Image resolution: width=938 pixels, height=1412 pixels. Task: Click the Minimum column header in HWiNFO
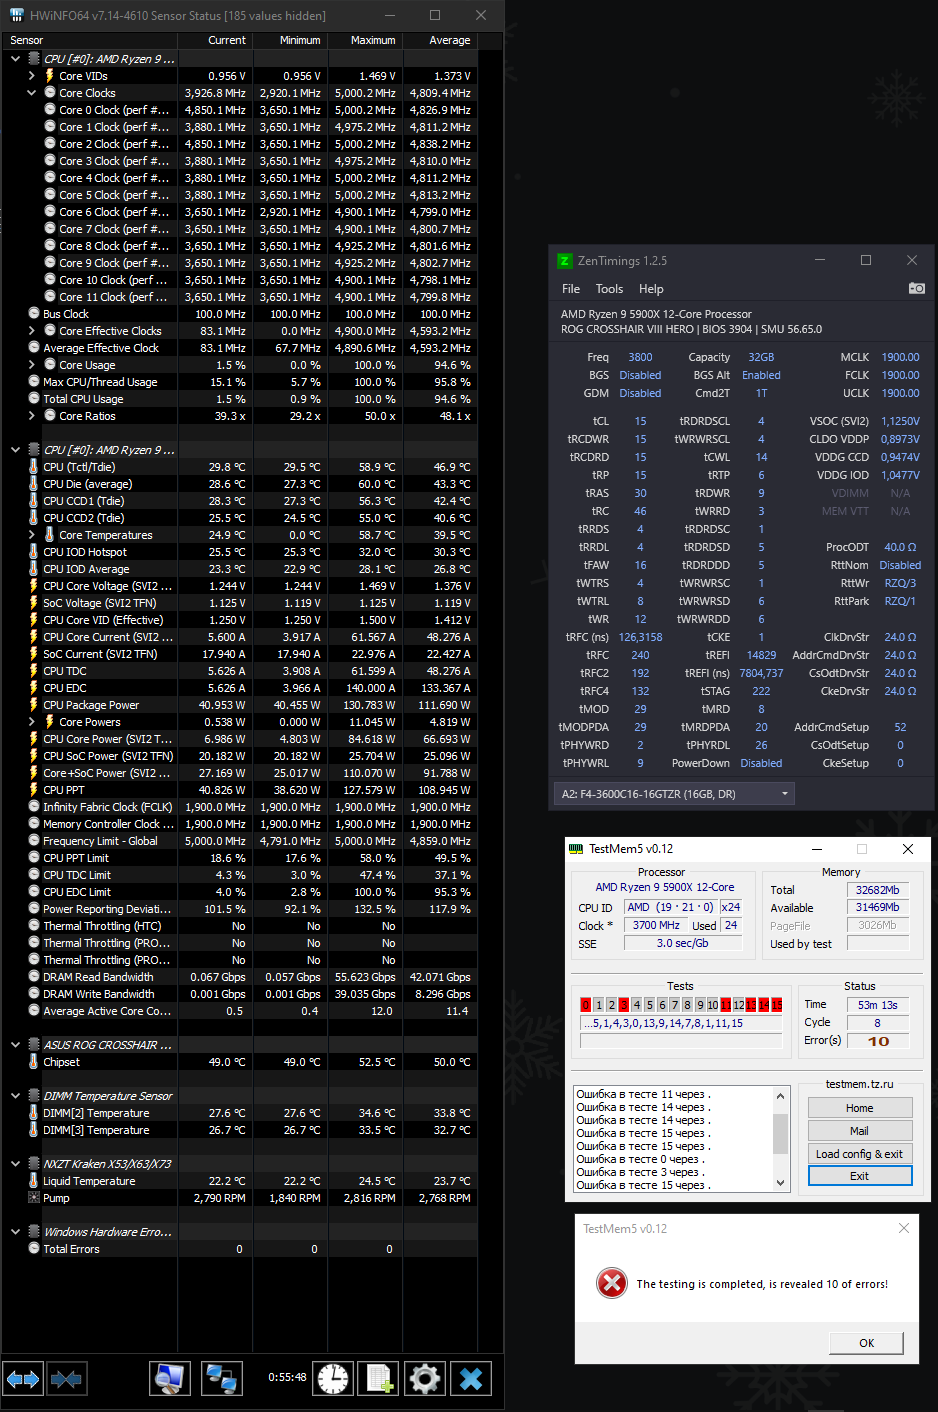pyautogui.click(x=289, y=40)
